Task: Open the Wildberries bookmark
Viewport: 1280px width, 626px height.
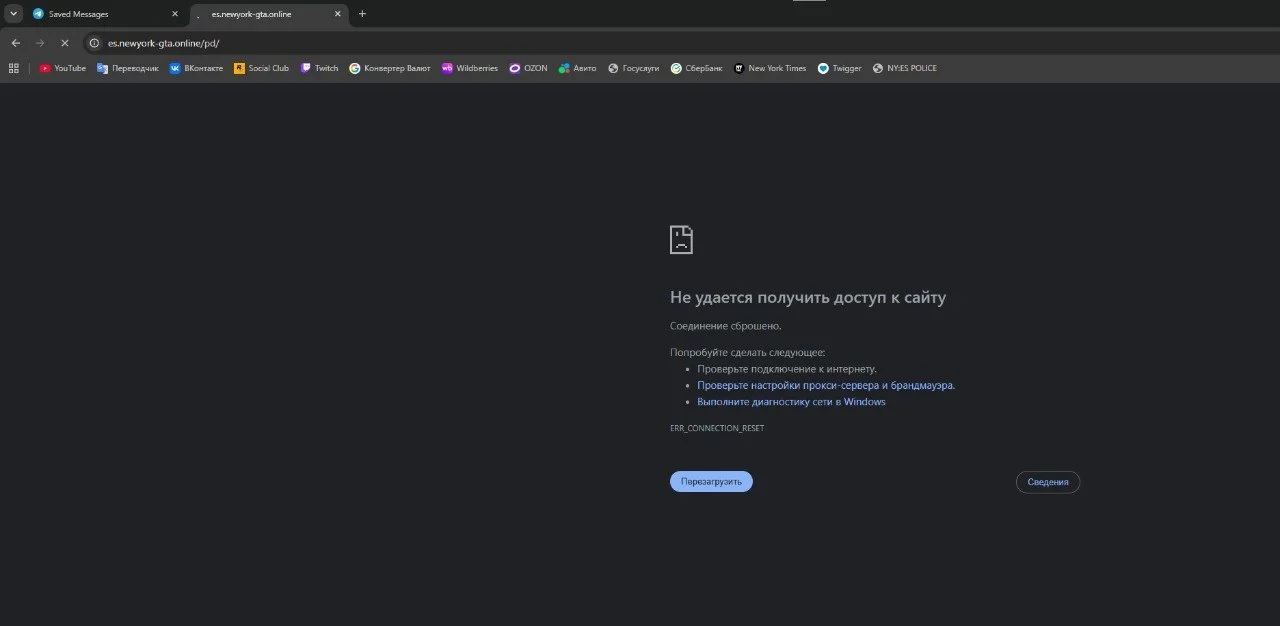Action: pyautogui.click(x=470, y=68)
